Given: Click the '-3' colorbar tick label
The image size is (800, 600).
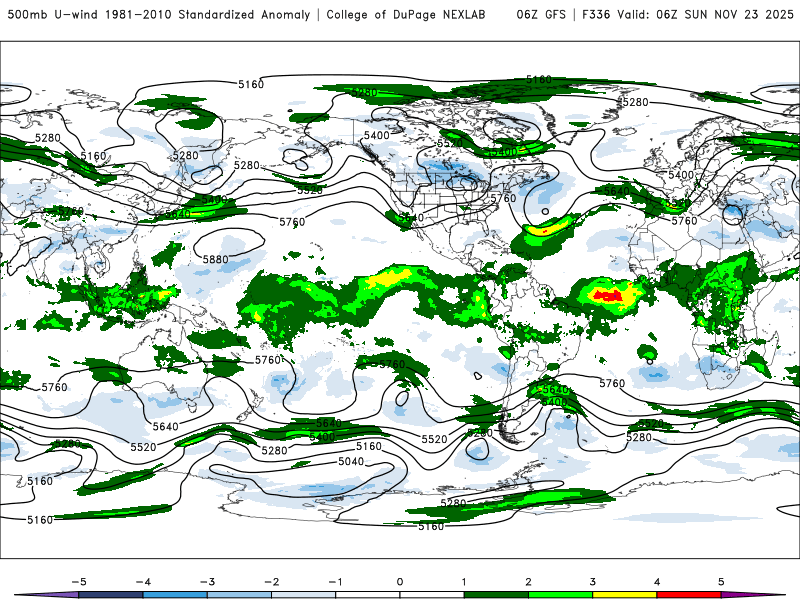Looking at the screenshot, I should click(x=207, y=582).
